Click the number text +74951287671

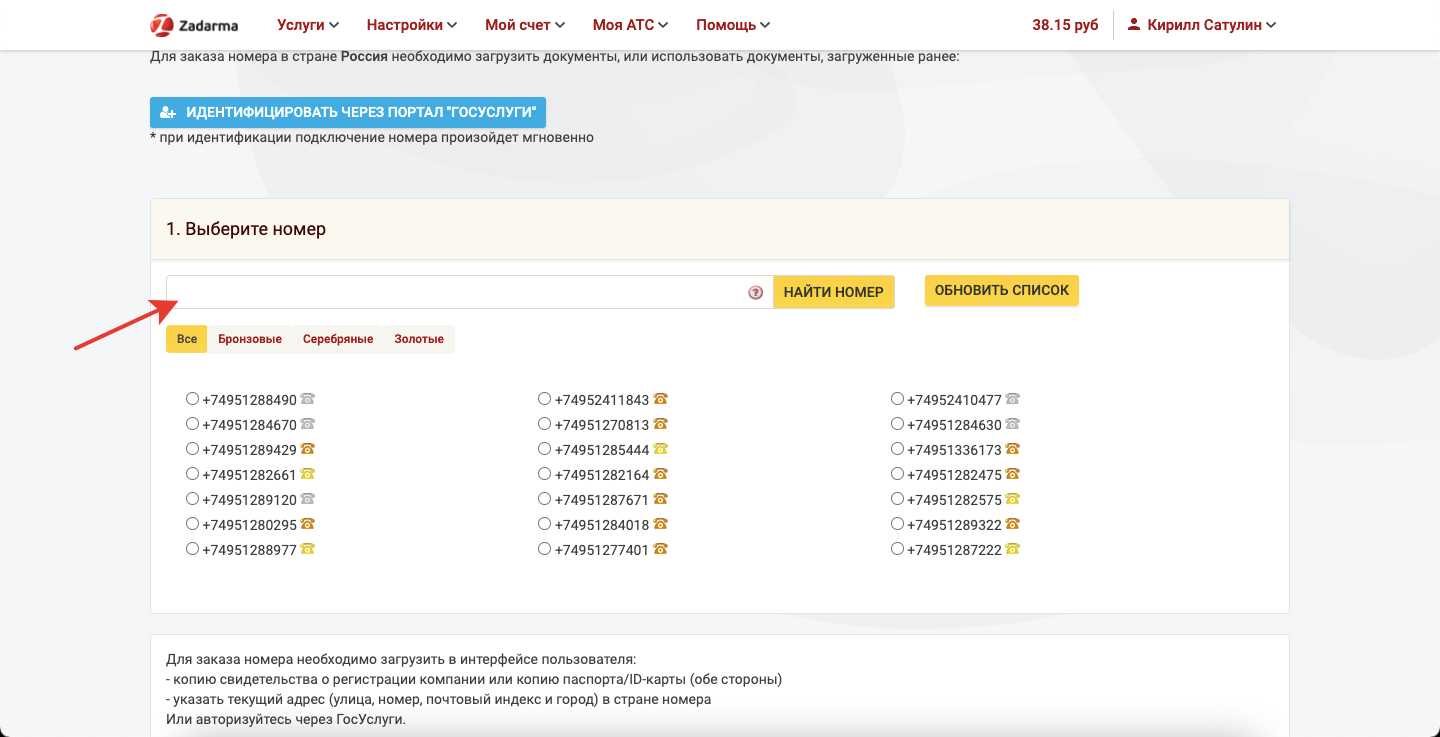pyautogui.click(x=602, y=499)
